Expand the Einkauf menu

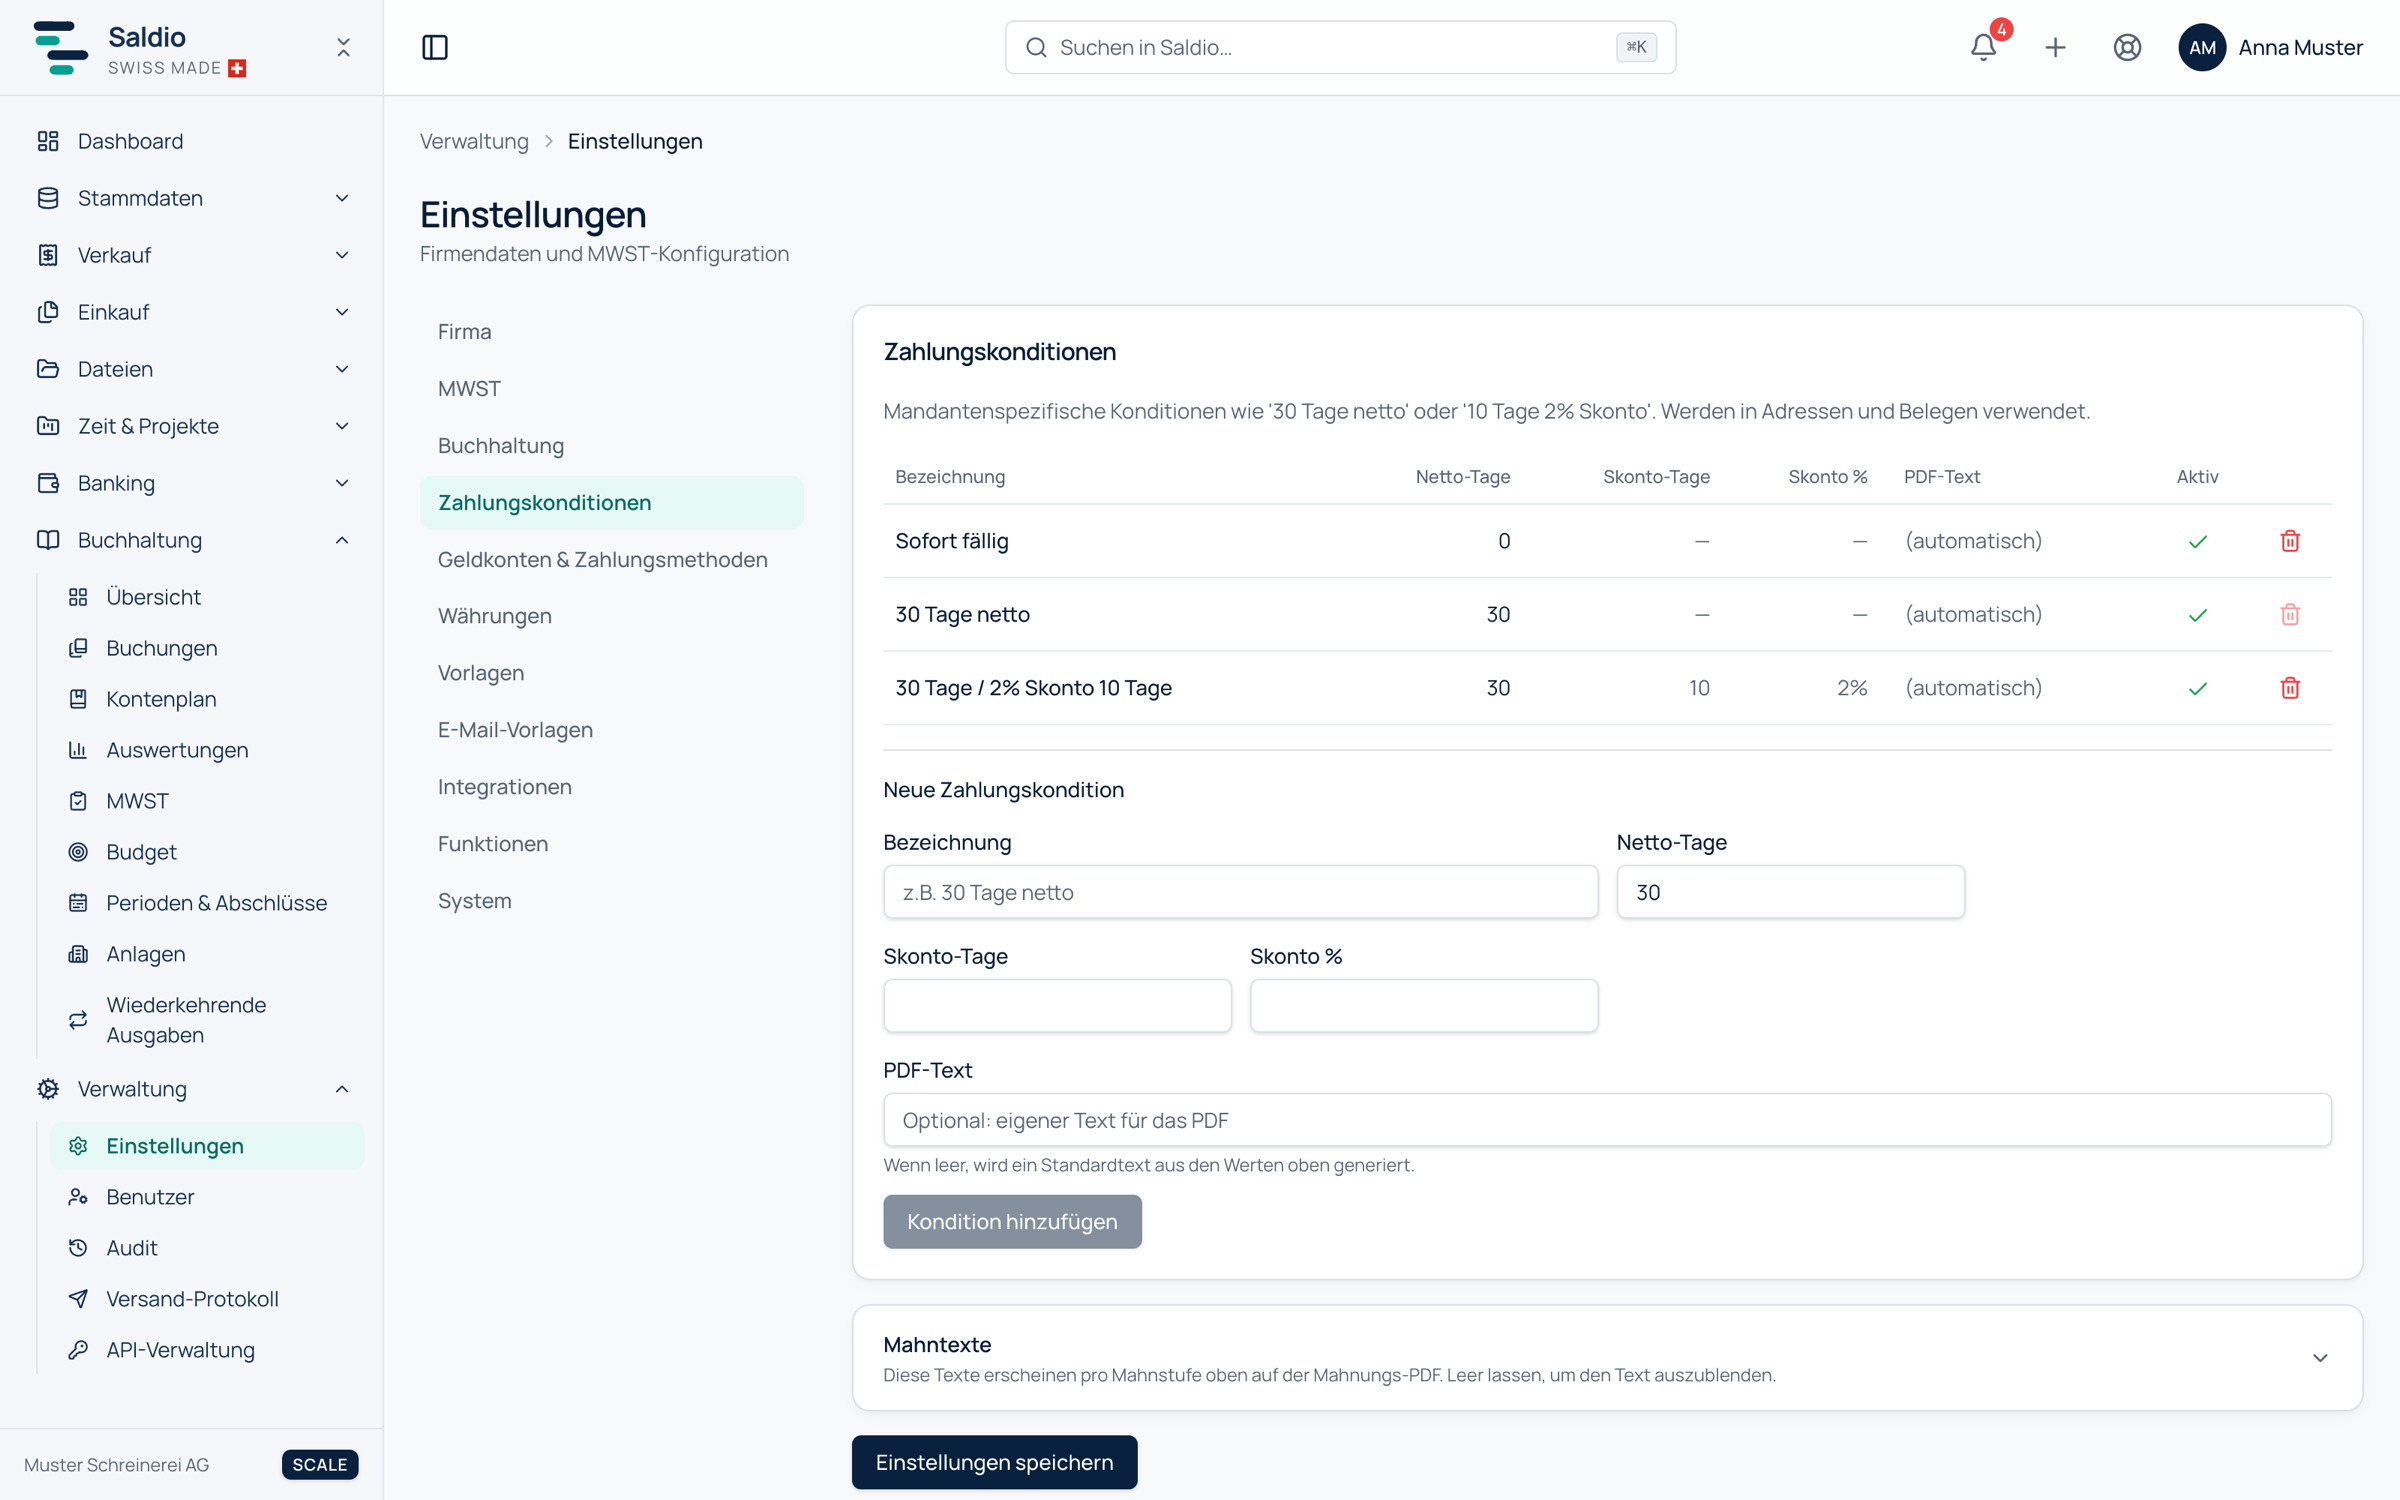click(x=192, y=312)
